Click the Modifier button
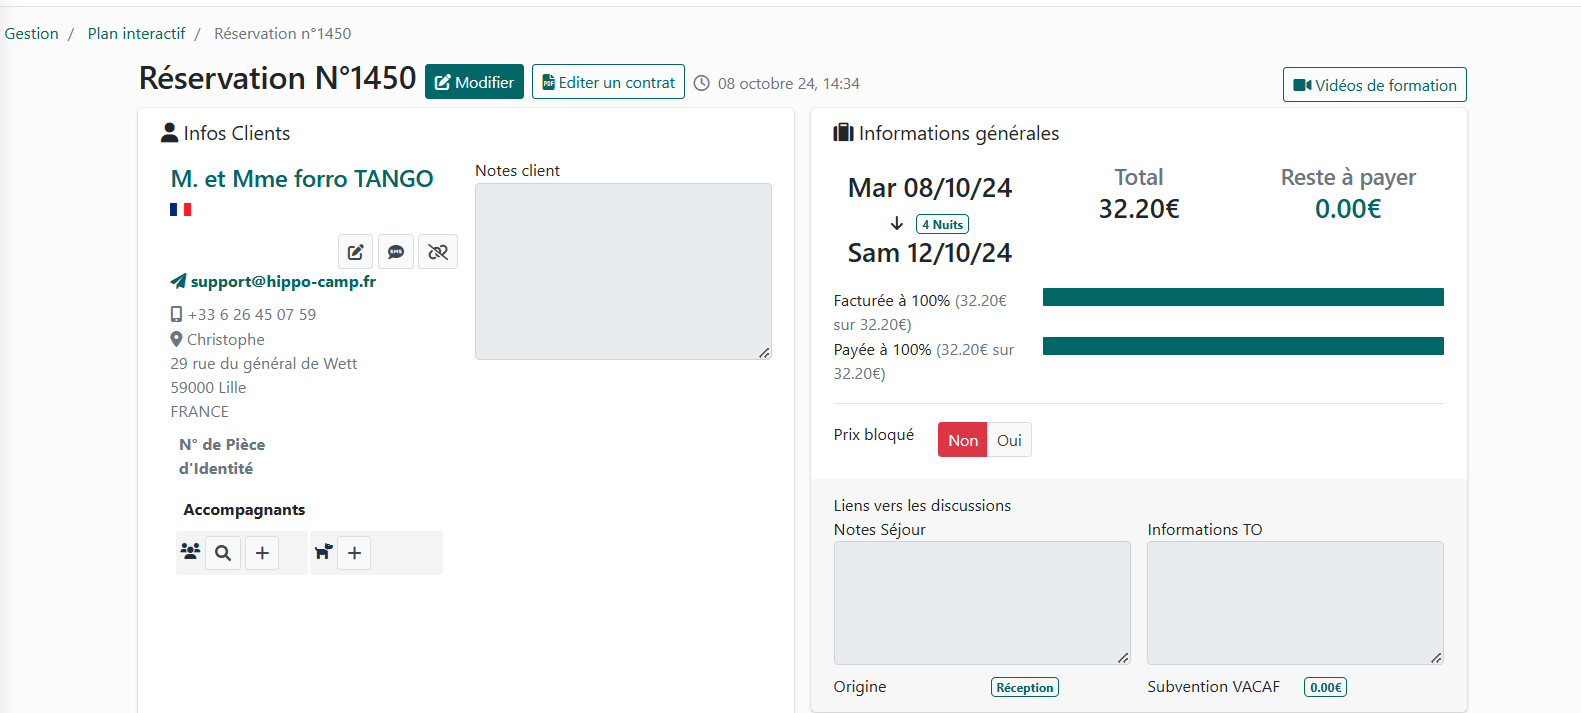Image resolution: width=1581 pixels, height=713 pixels. pos(474,82)
